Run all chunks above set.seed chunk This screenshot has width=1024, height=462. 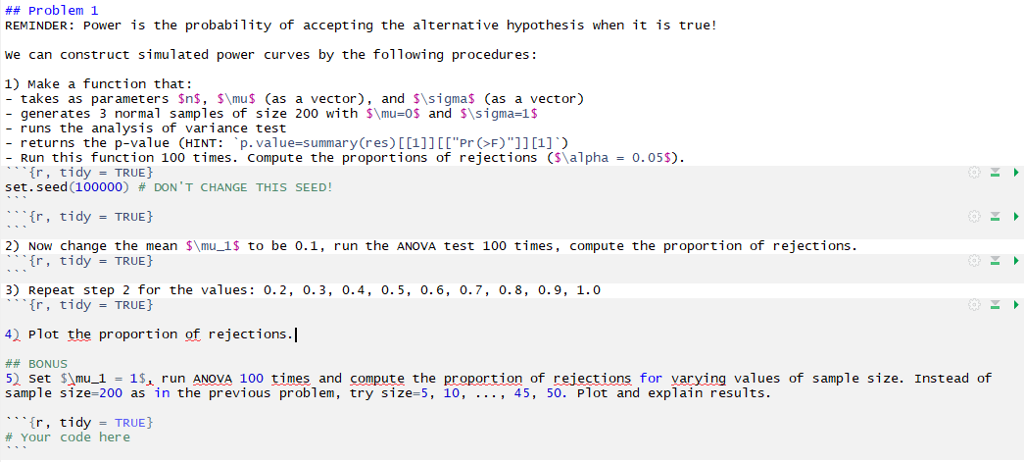coord(996,173)
